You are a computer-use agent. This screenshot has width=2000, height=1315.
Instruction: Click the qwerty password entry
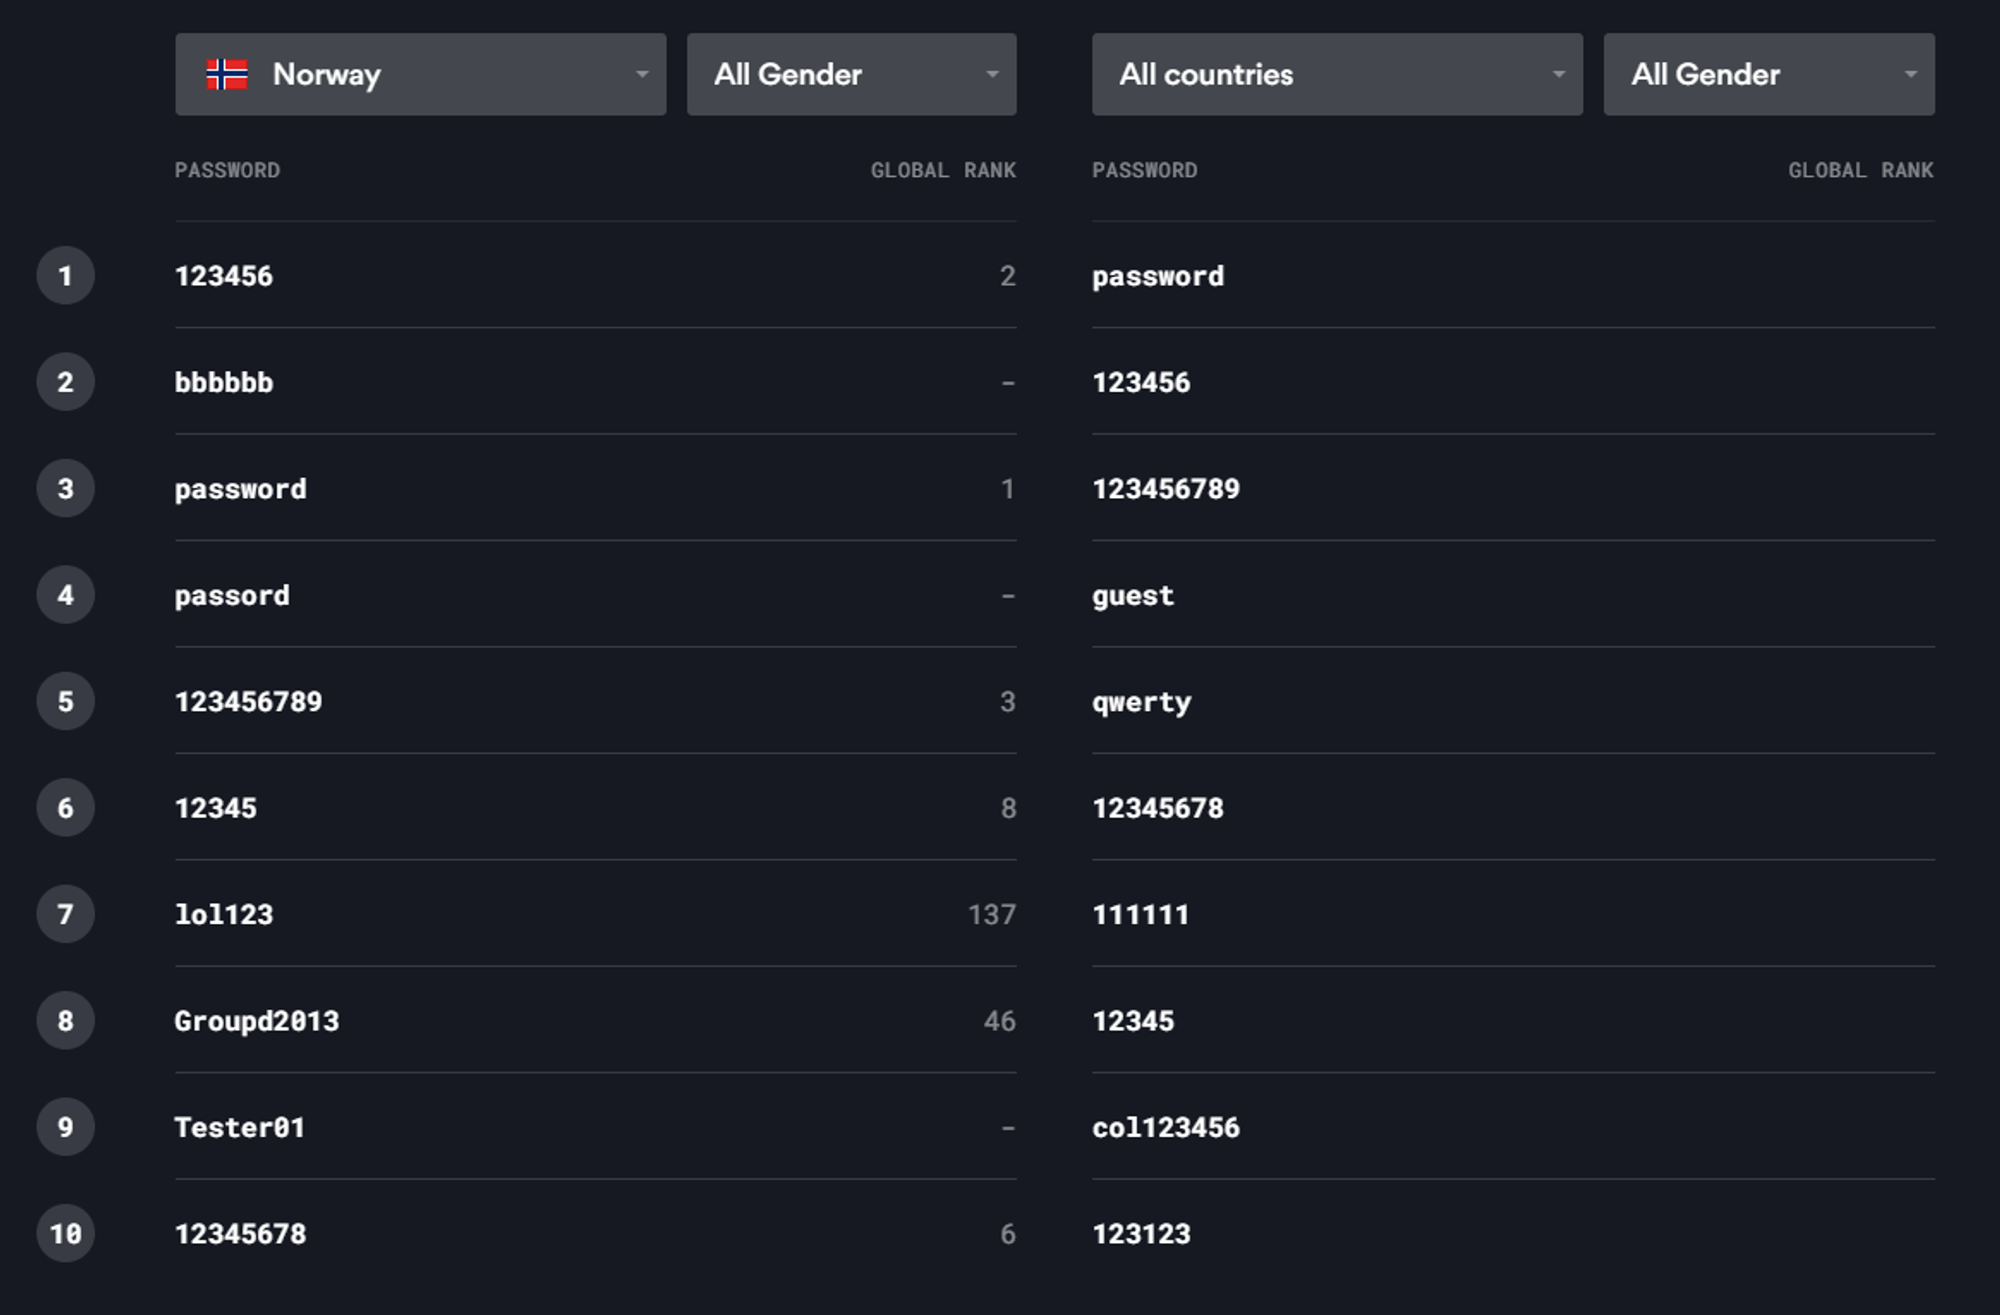(1142, 703)
